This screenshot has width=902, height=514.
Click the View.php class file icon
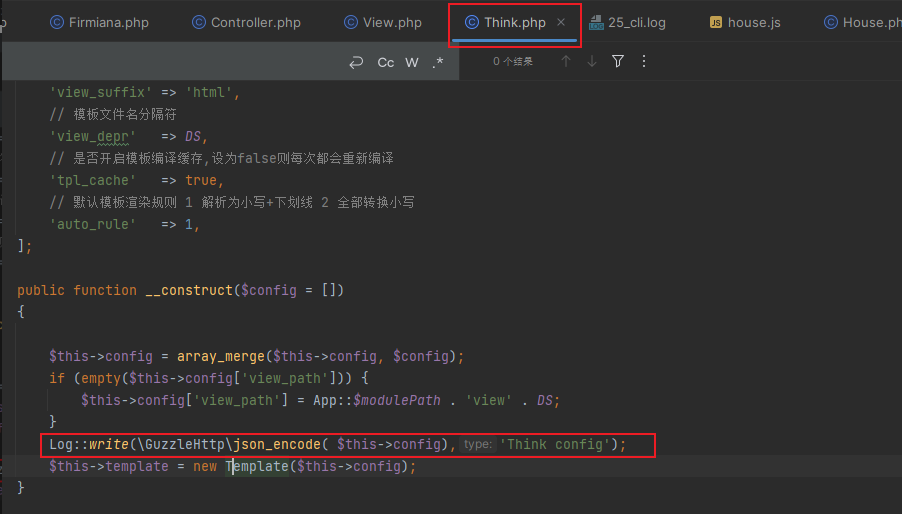pos(350,22)
